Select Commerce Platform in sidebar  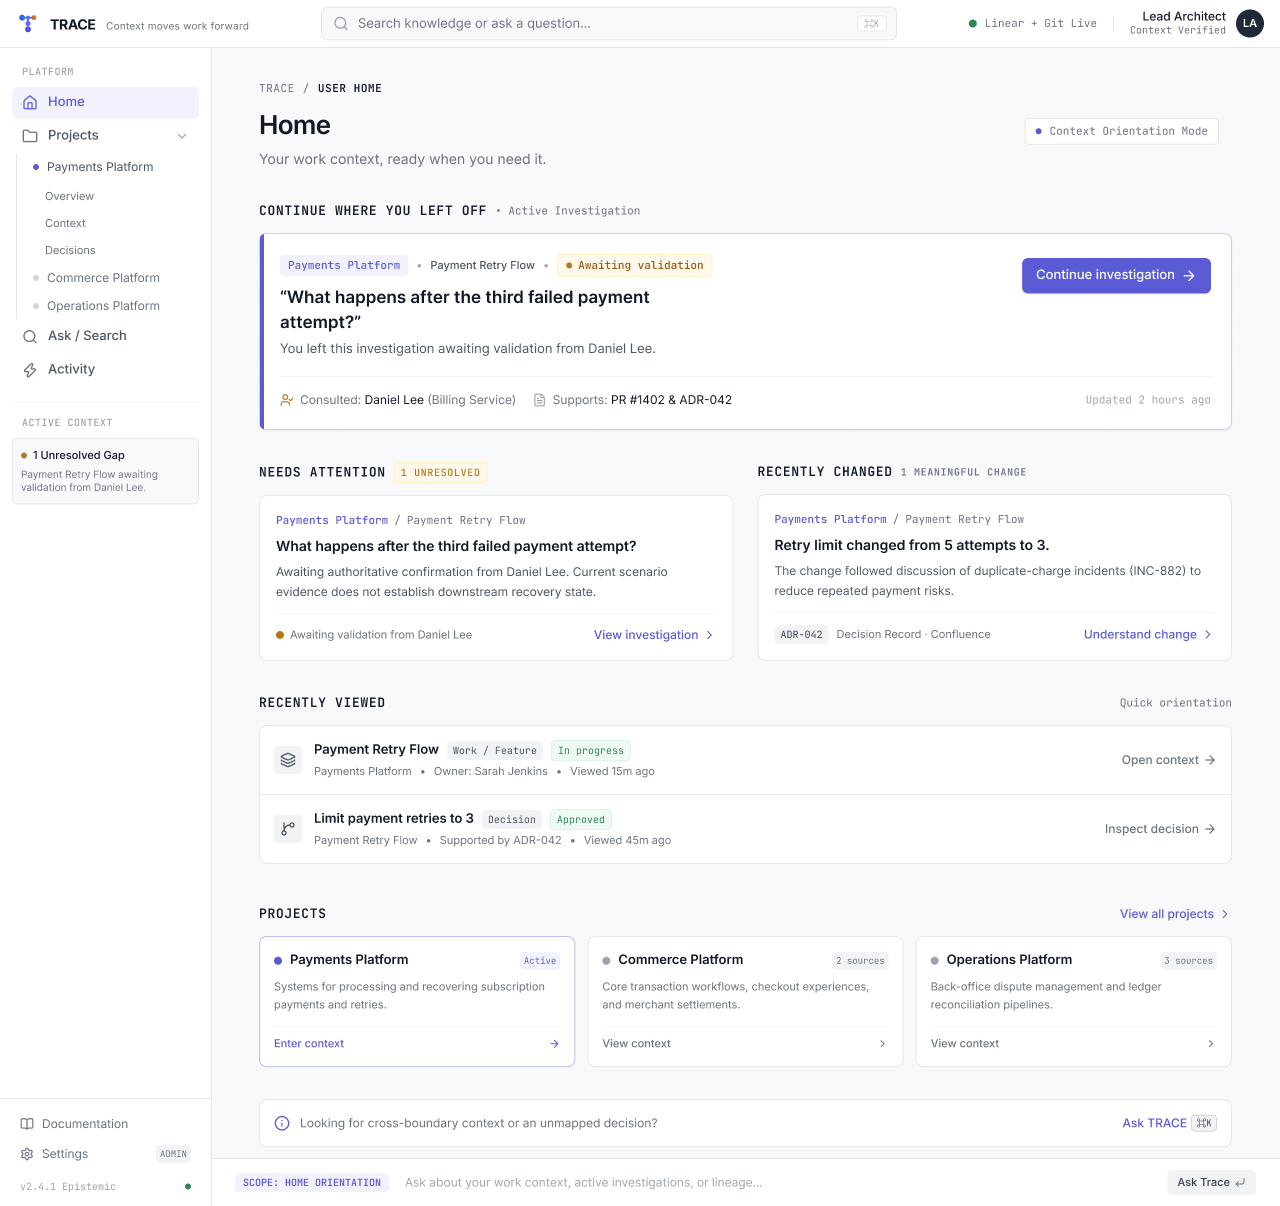(103, 278)
